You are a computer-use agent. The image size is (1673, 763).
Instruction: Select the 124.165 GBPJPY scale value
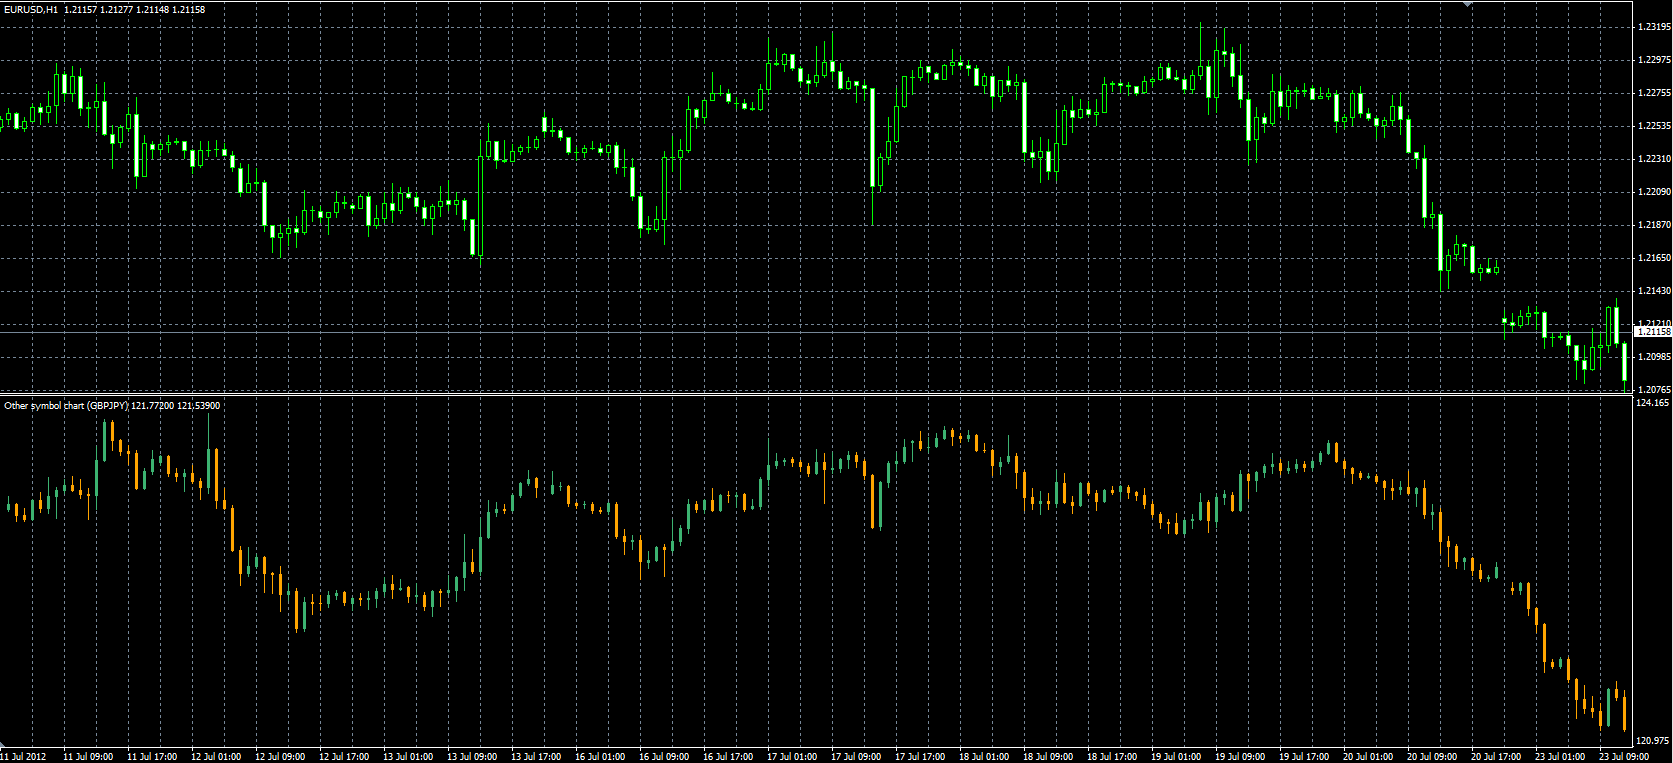(x=1652, y=403)
